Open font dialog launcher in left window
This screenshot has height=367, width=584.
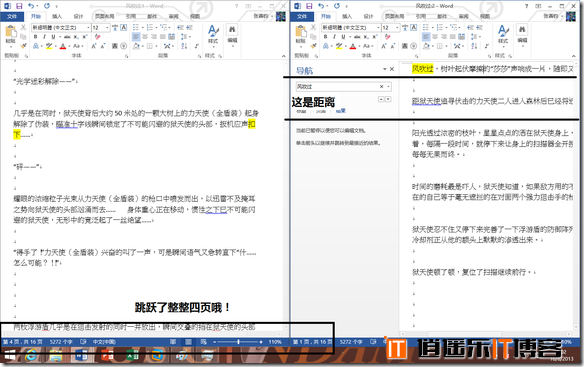coord(127,56)
